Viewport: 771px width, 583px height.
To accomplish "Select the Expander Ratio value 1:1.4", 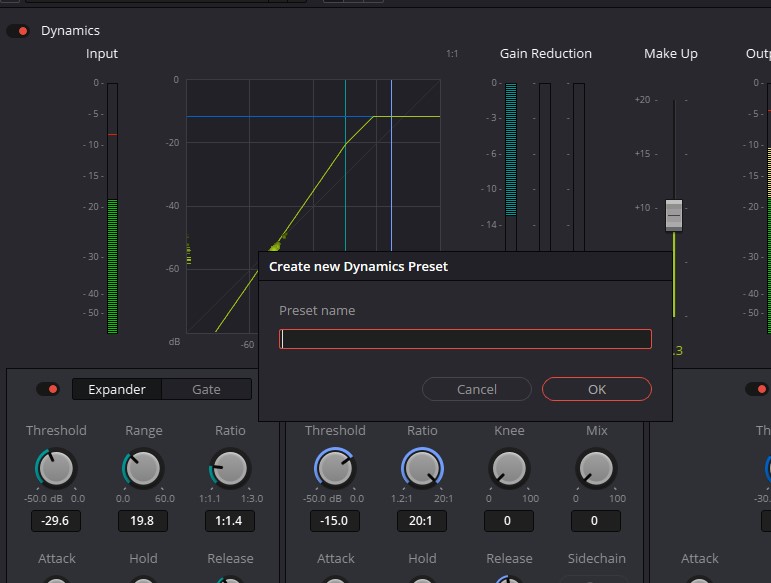I will [x=230, y=521].
